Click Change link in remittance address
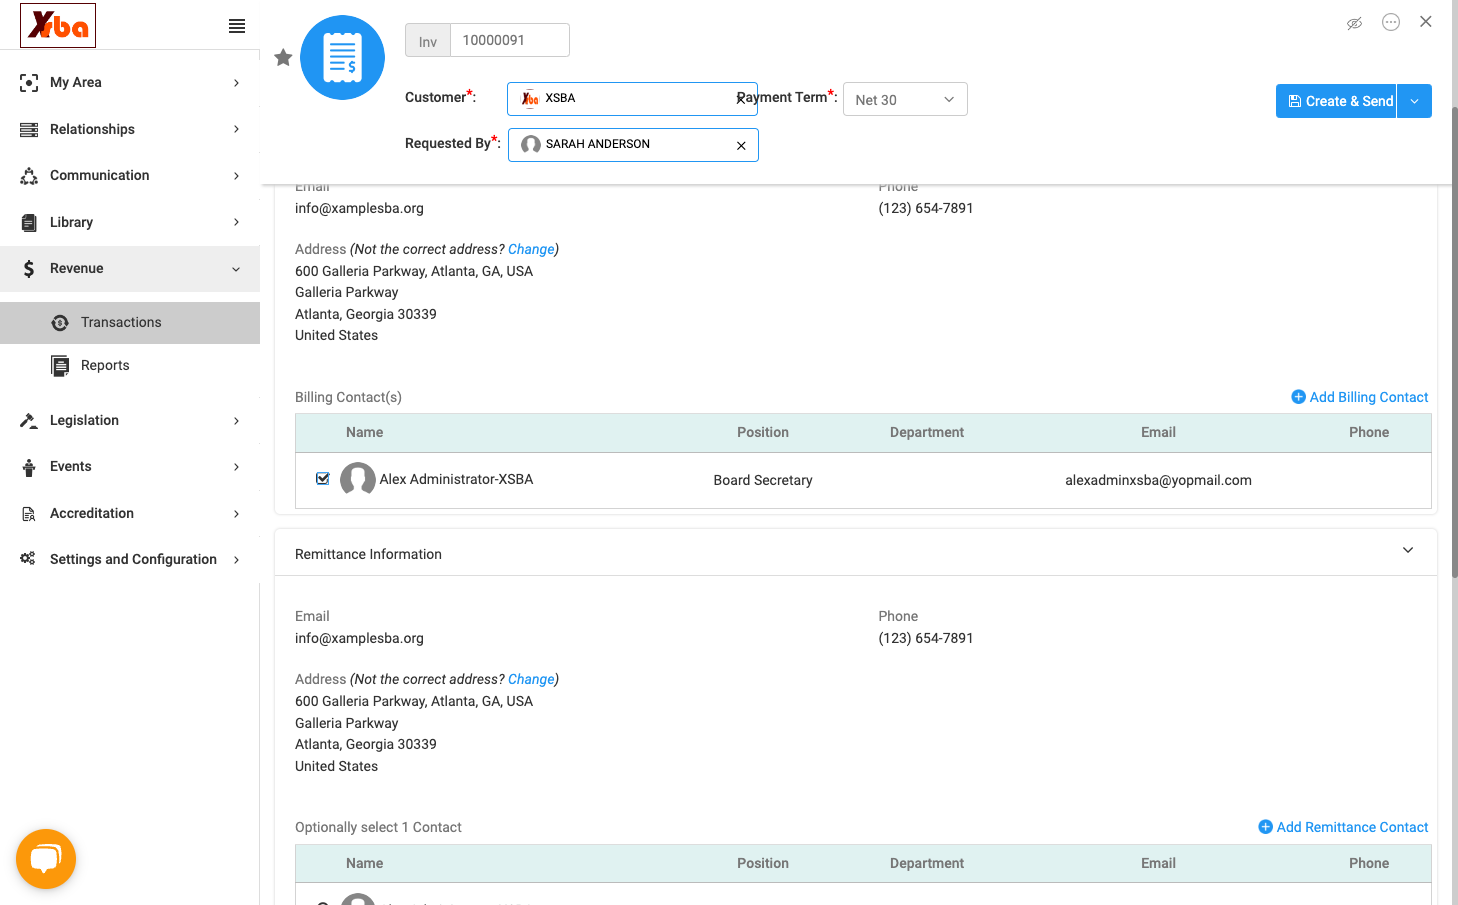The width and height of the screenshot is (1458, 905). [531, 679]
